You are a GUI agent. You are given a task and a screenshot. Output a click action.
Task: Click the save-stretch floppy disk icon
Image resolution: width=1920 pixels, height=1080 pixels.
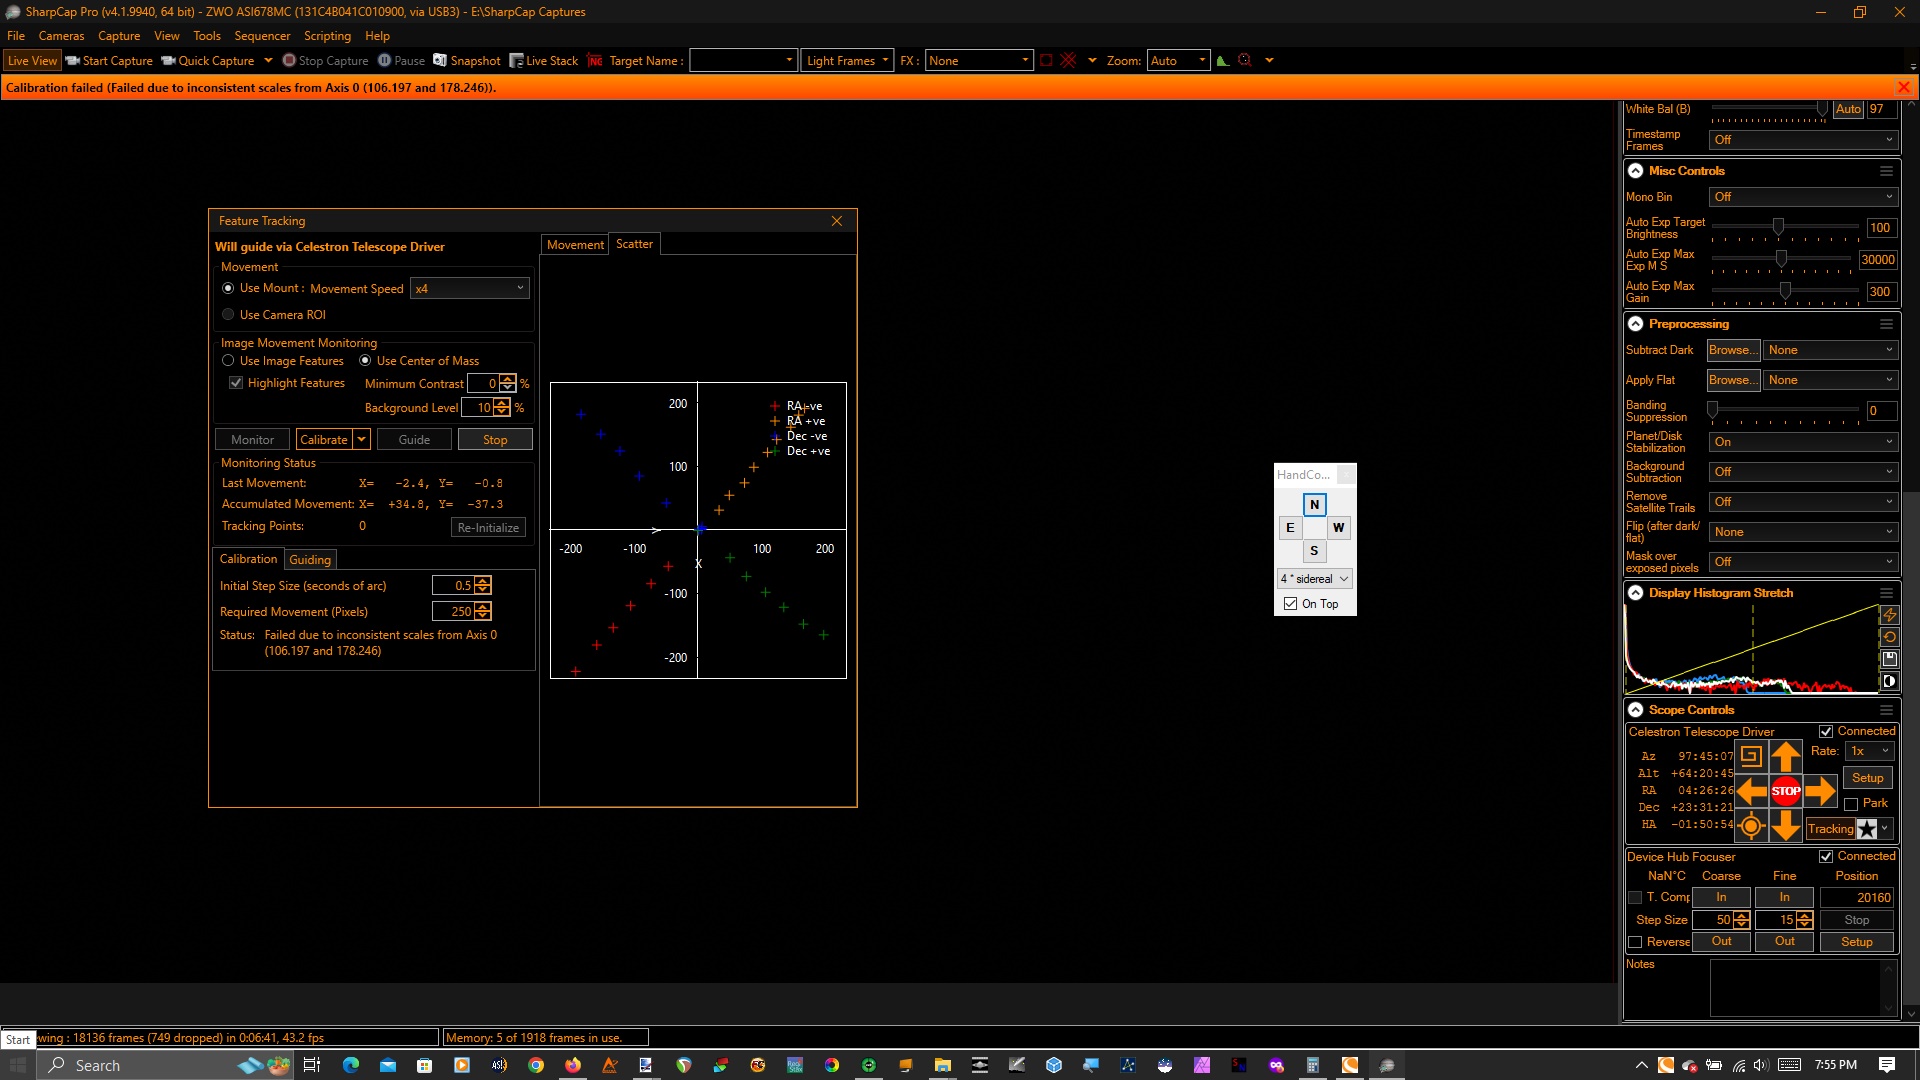(1889, 659)
